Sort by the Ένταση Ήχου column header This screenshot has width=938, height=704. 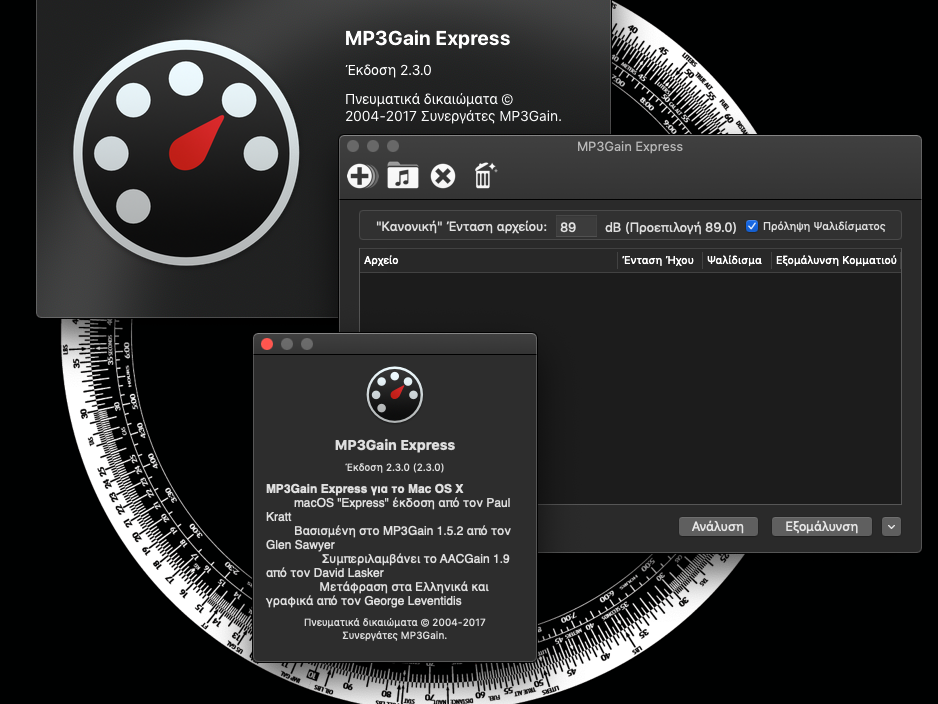click(x=659, y=260)
